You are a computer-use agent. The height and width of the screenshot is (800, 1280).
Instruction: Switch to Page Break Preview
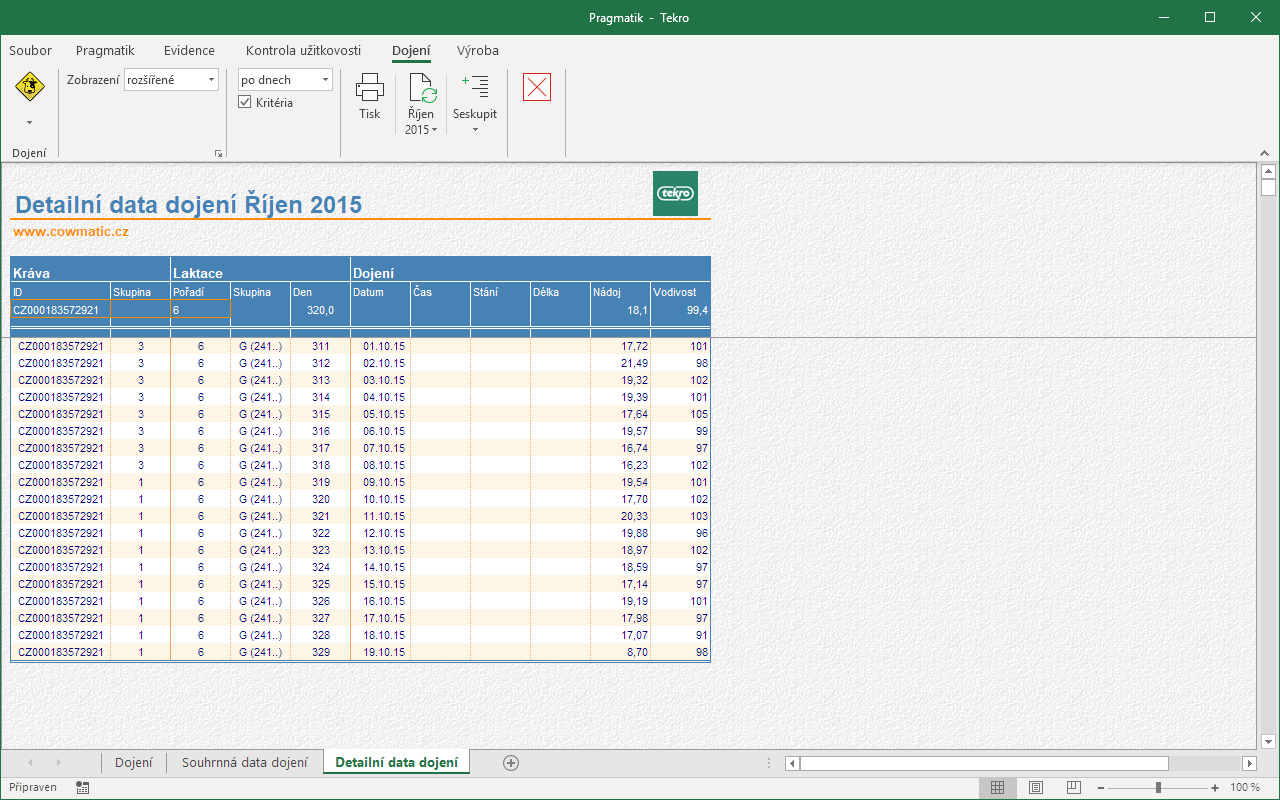click(1074, 788)
